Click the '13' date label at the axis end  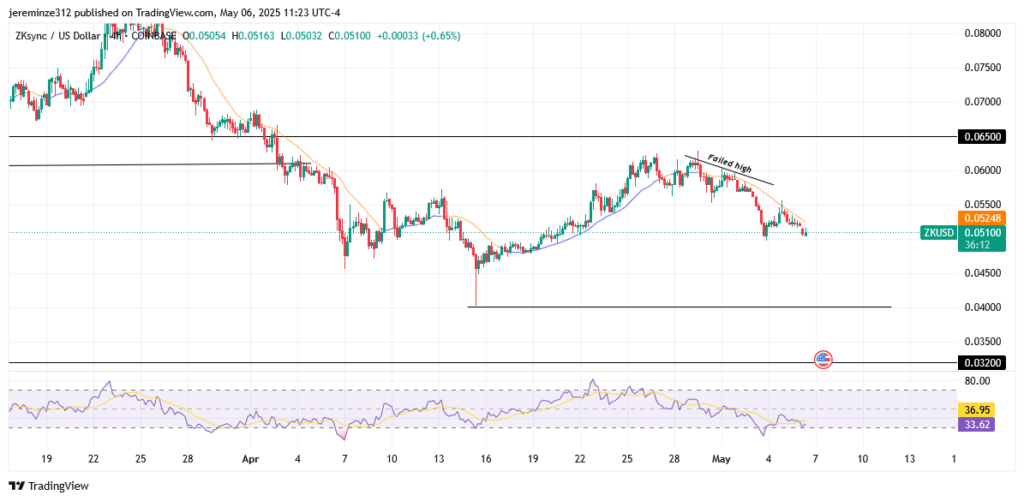coord(909,459)
